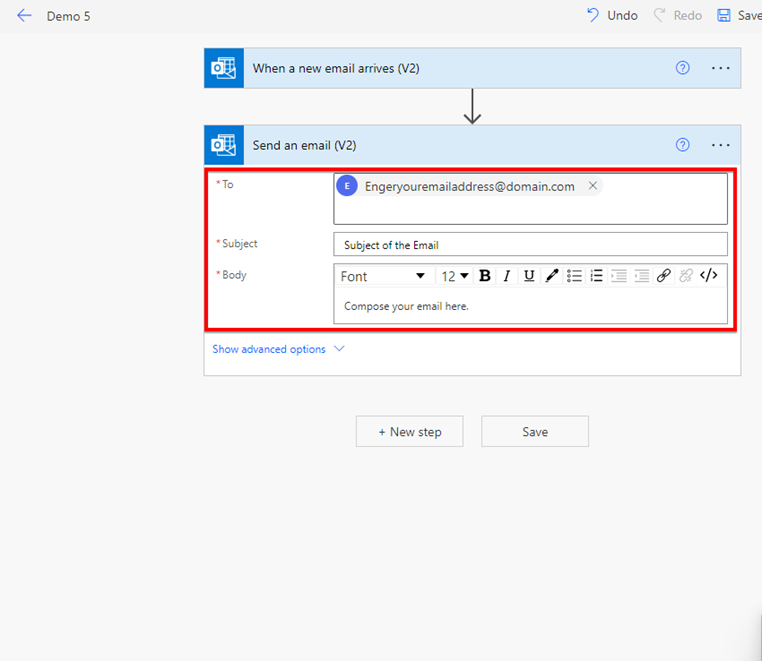
Task: Click the Subject input field
Action: point(530,244)
